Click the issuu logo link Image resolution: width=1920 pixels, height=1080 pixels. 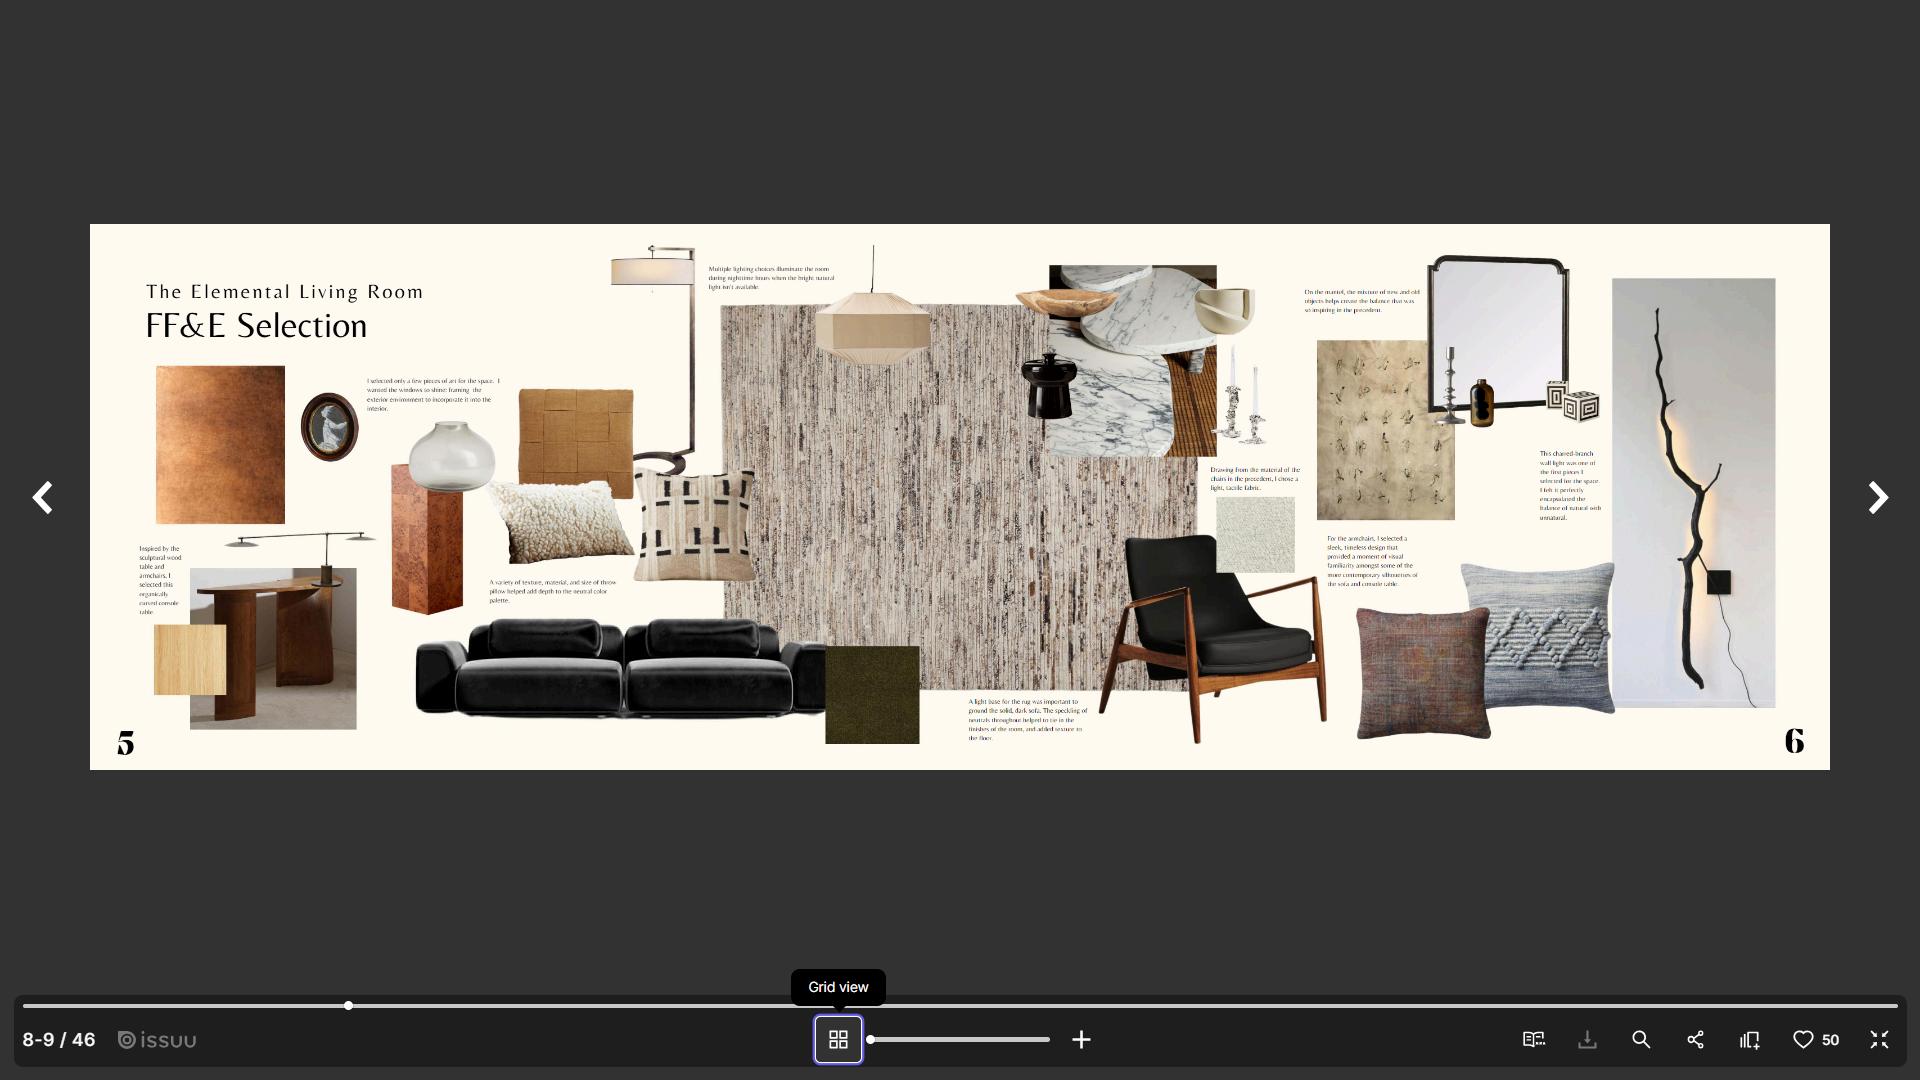click(x=157, y=1040)
